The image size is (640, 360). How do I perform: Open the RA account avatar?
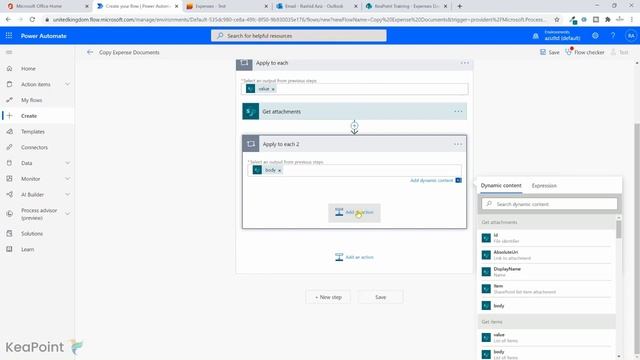pyautogui.click(x=631, y=36)
